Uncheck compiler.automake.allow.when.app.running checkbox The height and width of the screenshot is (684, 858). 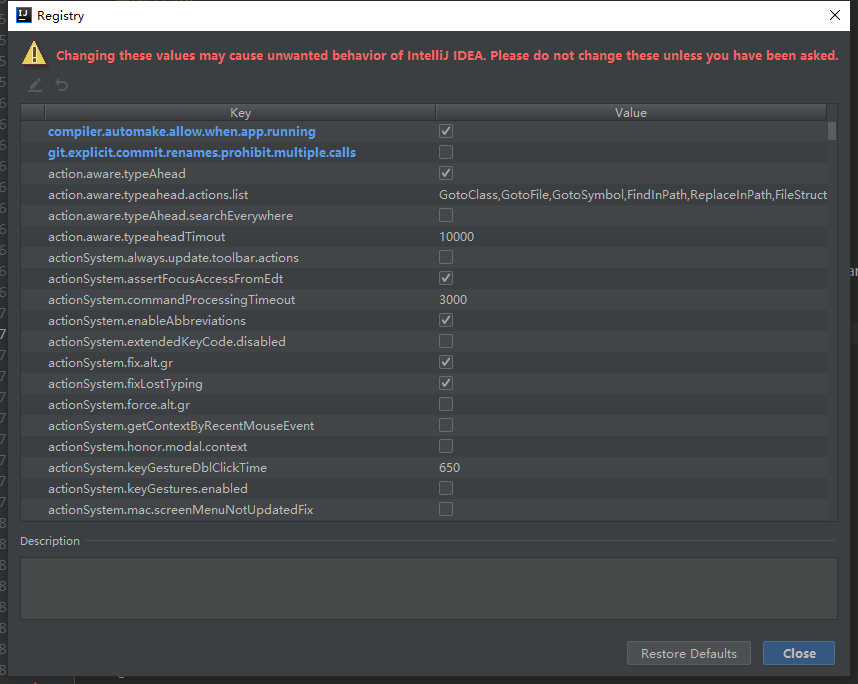pyautogui.click(x=446, y=131)
